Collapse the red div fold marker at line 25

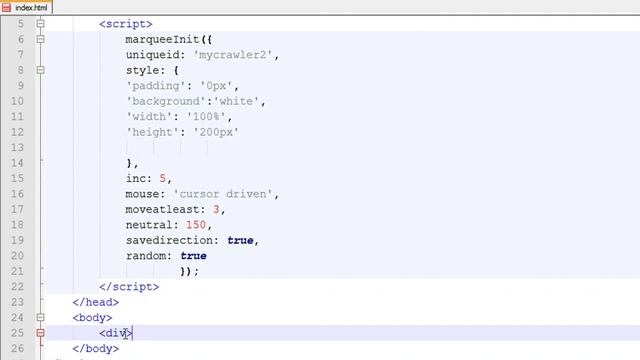[40, 333]
